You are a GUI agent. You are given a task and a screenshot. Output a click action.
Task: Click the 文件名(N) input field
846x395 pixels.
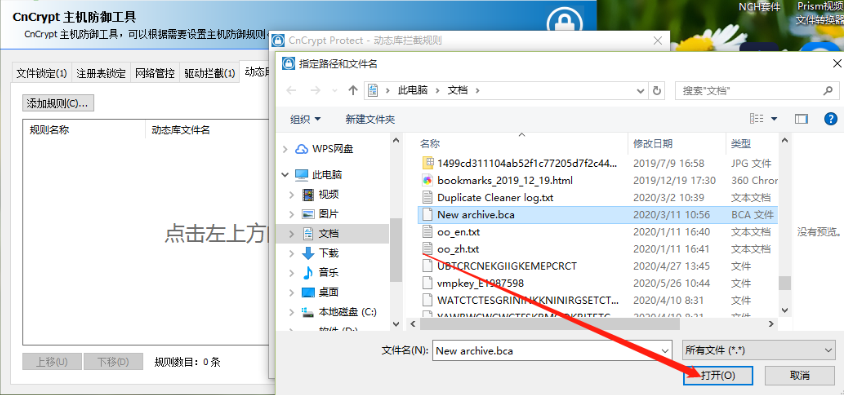coord(546,351)
